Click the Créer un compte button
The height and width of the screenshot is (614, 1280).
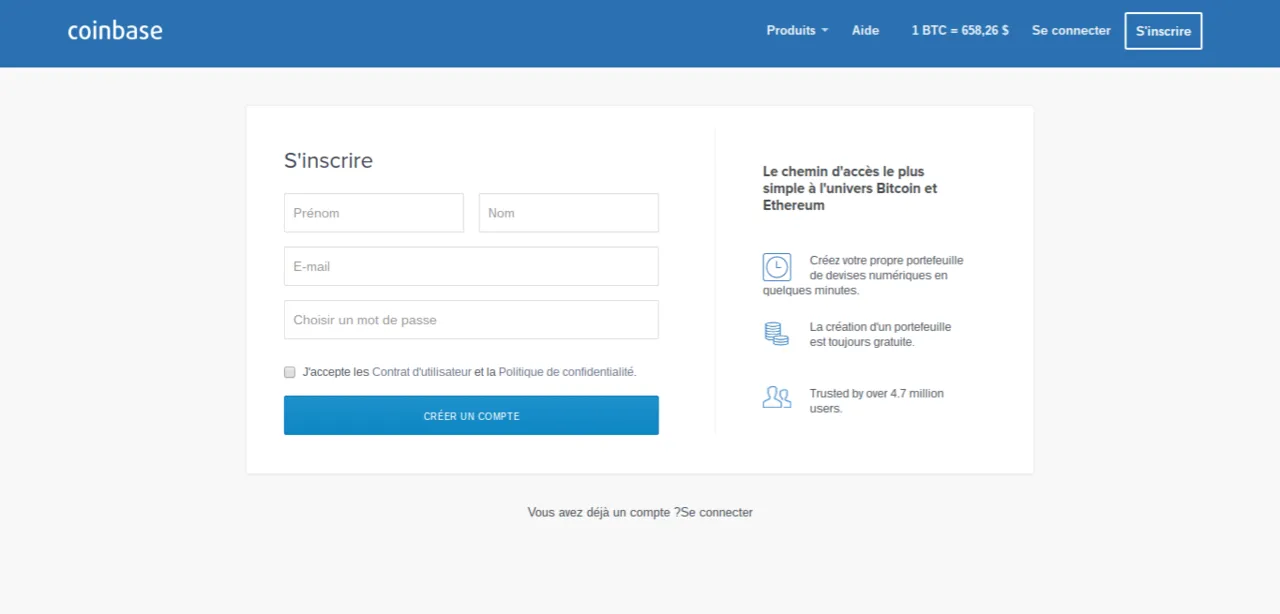click(471, 415)
